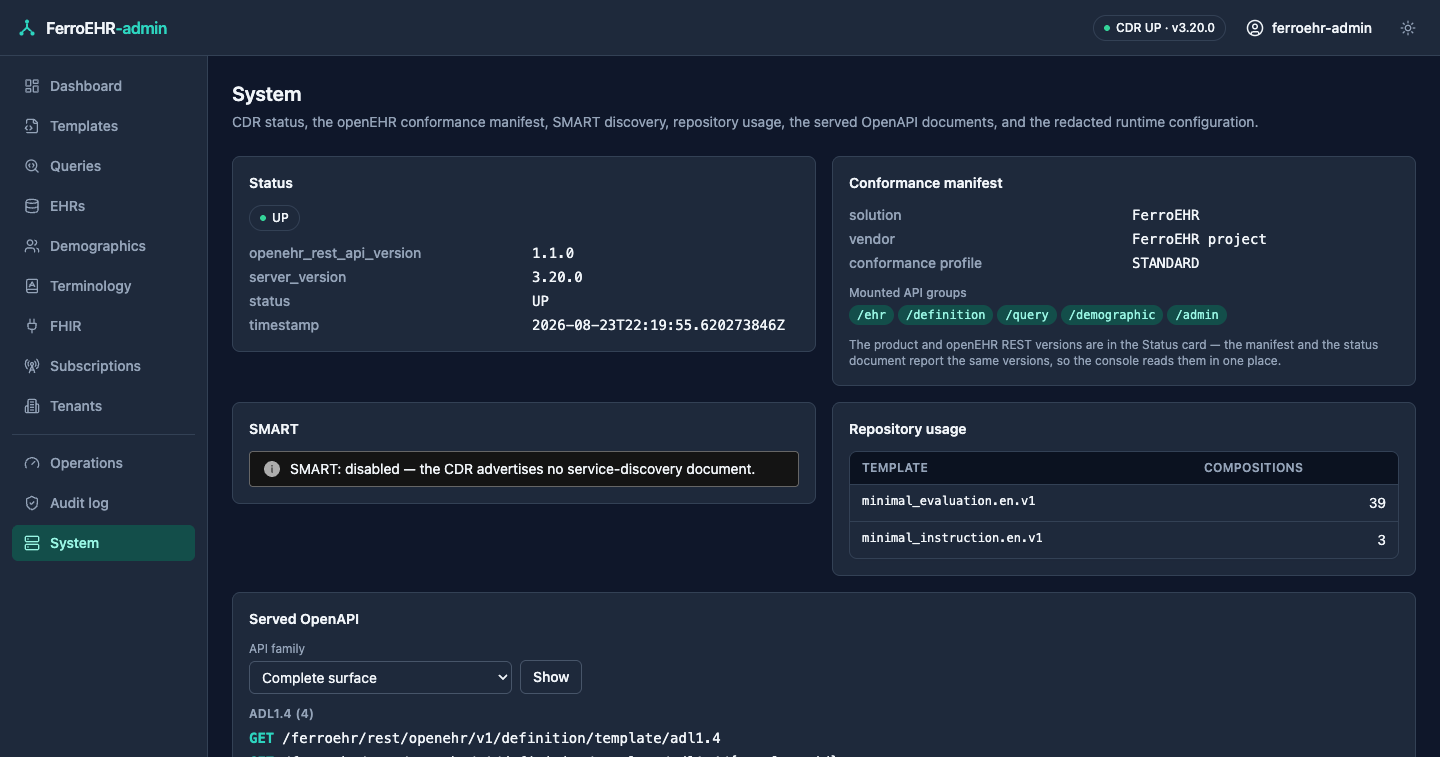Navigate to EHRs
Viewport: 1440px width, 757px height.
(103, 206)
